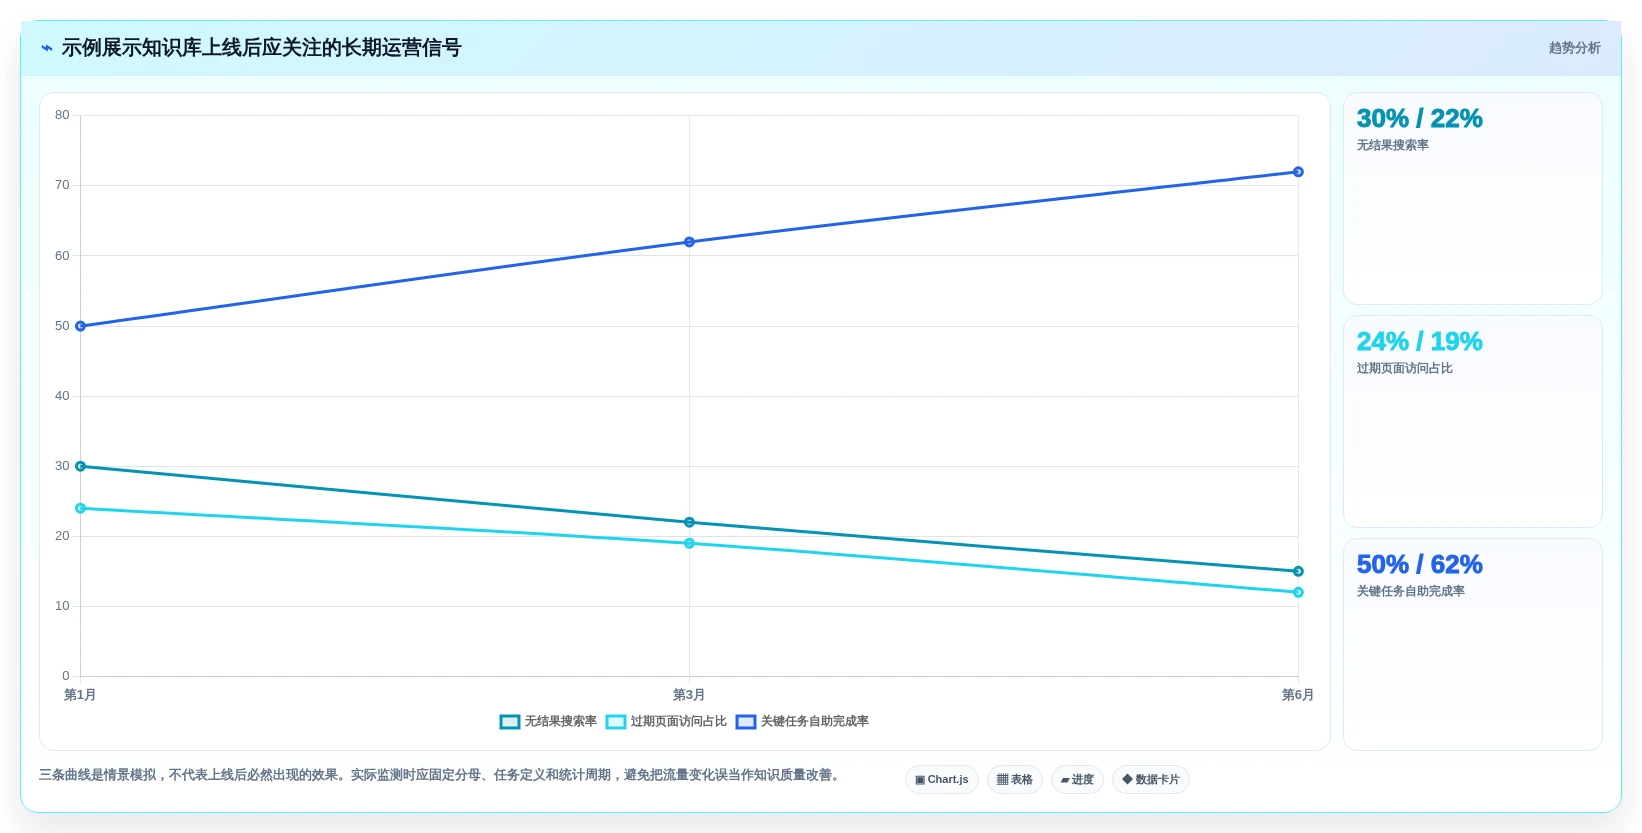The image size is (1642, 833).
Task: Click the 0 y-axis tick label
Action: [x=66, y=676]
